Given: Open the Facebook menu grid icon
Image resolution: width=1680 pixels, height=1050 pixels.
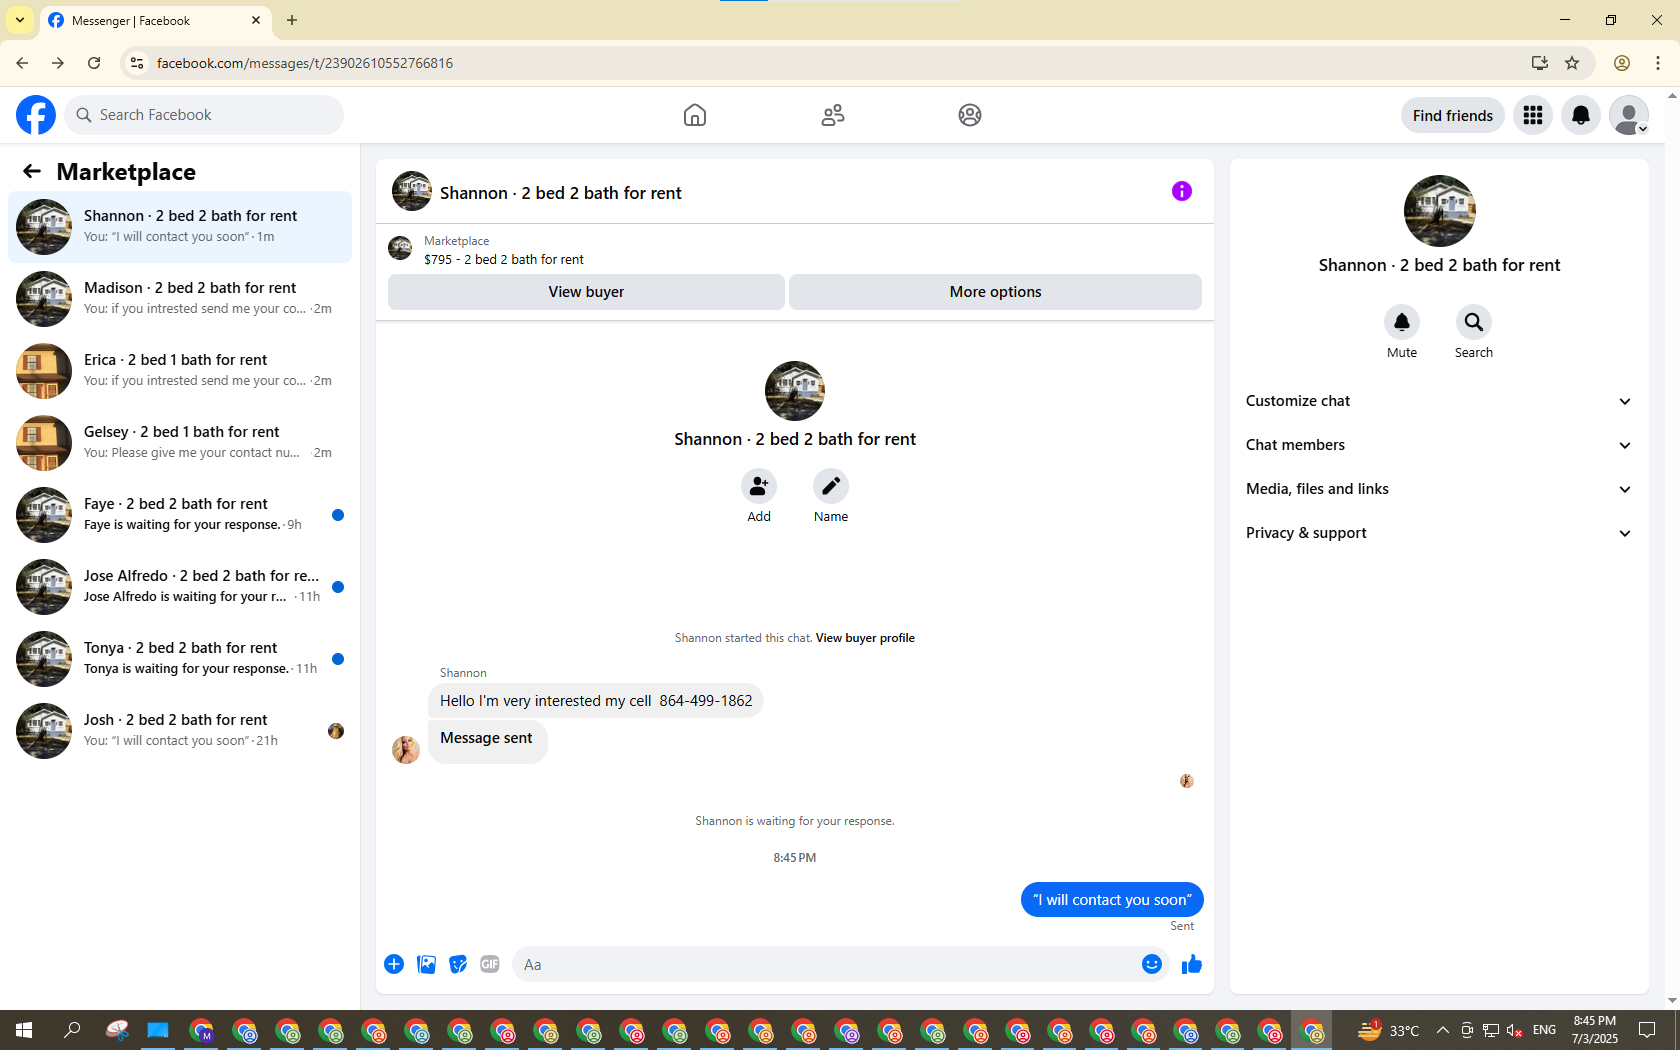Looking at the screenshot, I should click(x=1533, y=115).
